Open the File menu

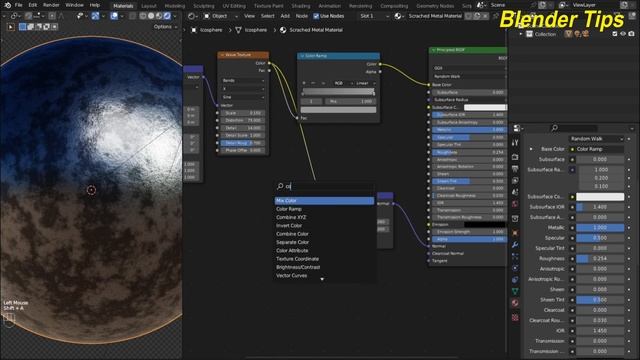[x=18, y=5]
